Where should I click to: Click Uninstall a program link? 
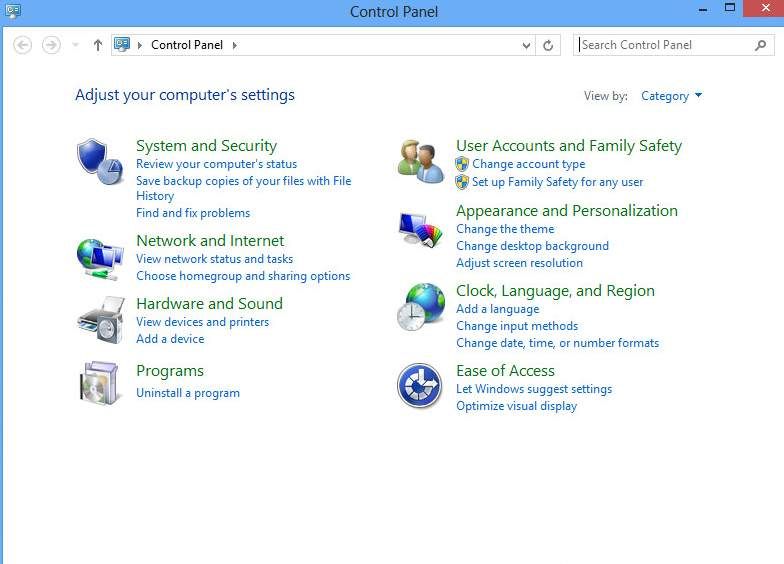tap(188, 393)
